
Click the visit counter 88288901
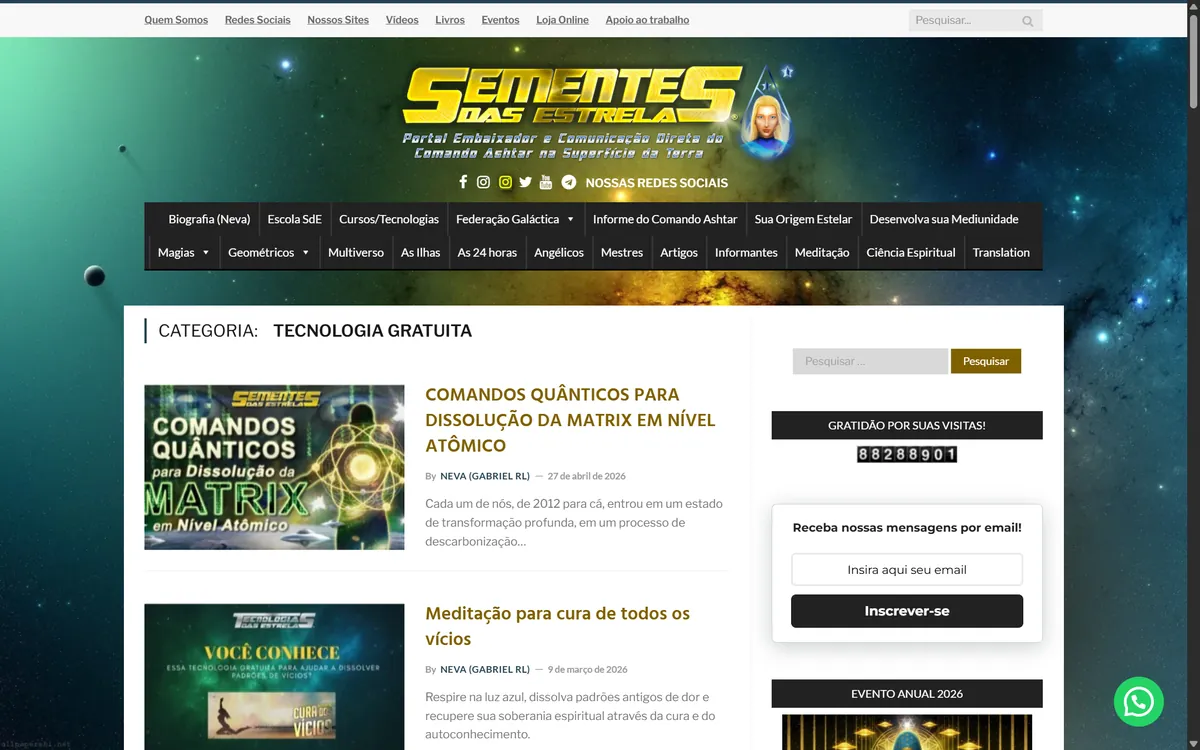click(x=907, y=454)
